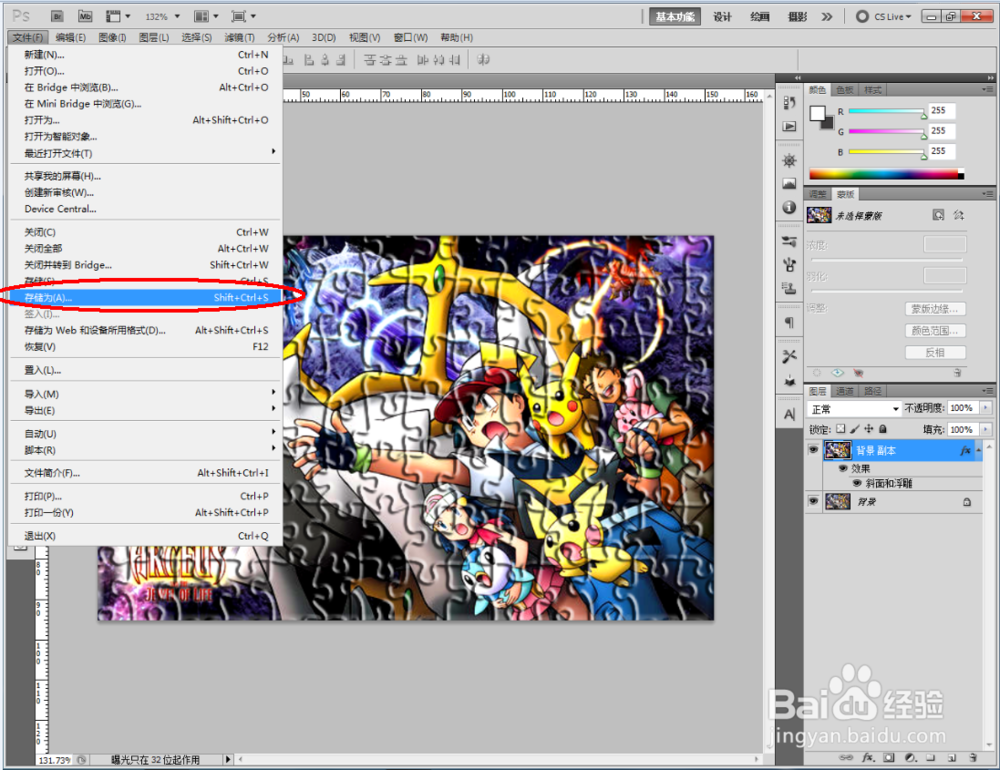Click the CS Live circle icon
The width and height of the screenshot is (1000, 770).
pyautogui.click(x=862, y=17)
